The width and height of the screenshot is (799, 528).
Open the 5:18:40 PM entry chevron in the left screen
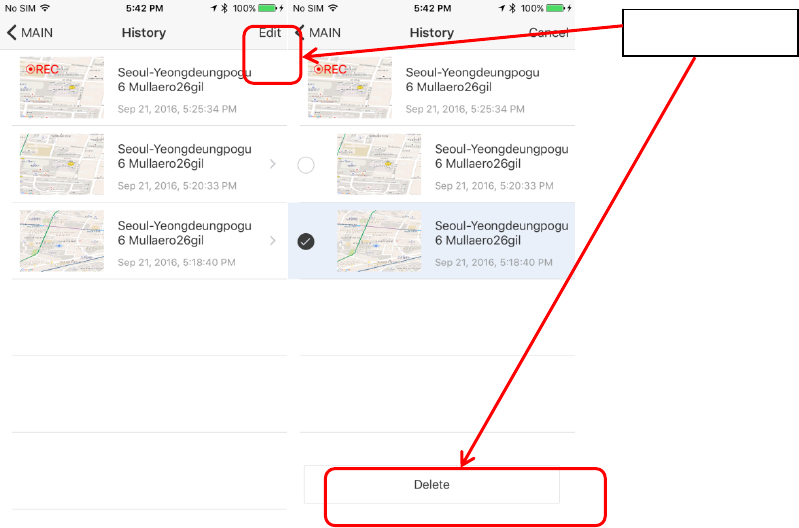273,241
